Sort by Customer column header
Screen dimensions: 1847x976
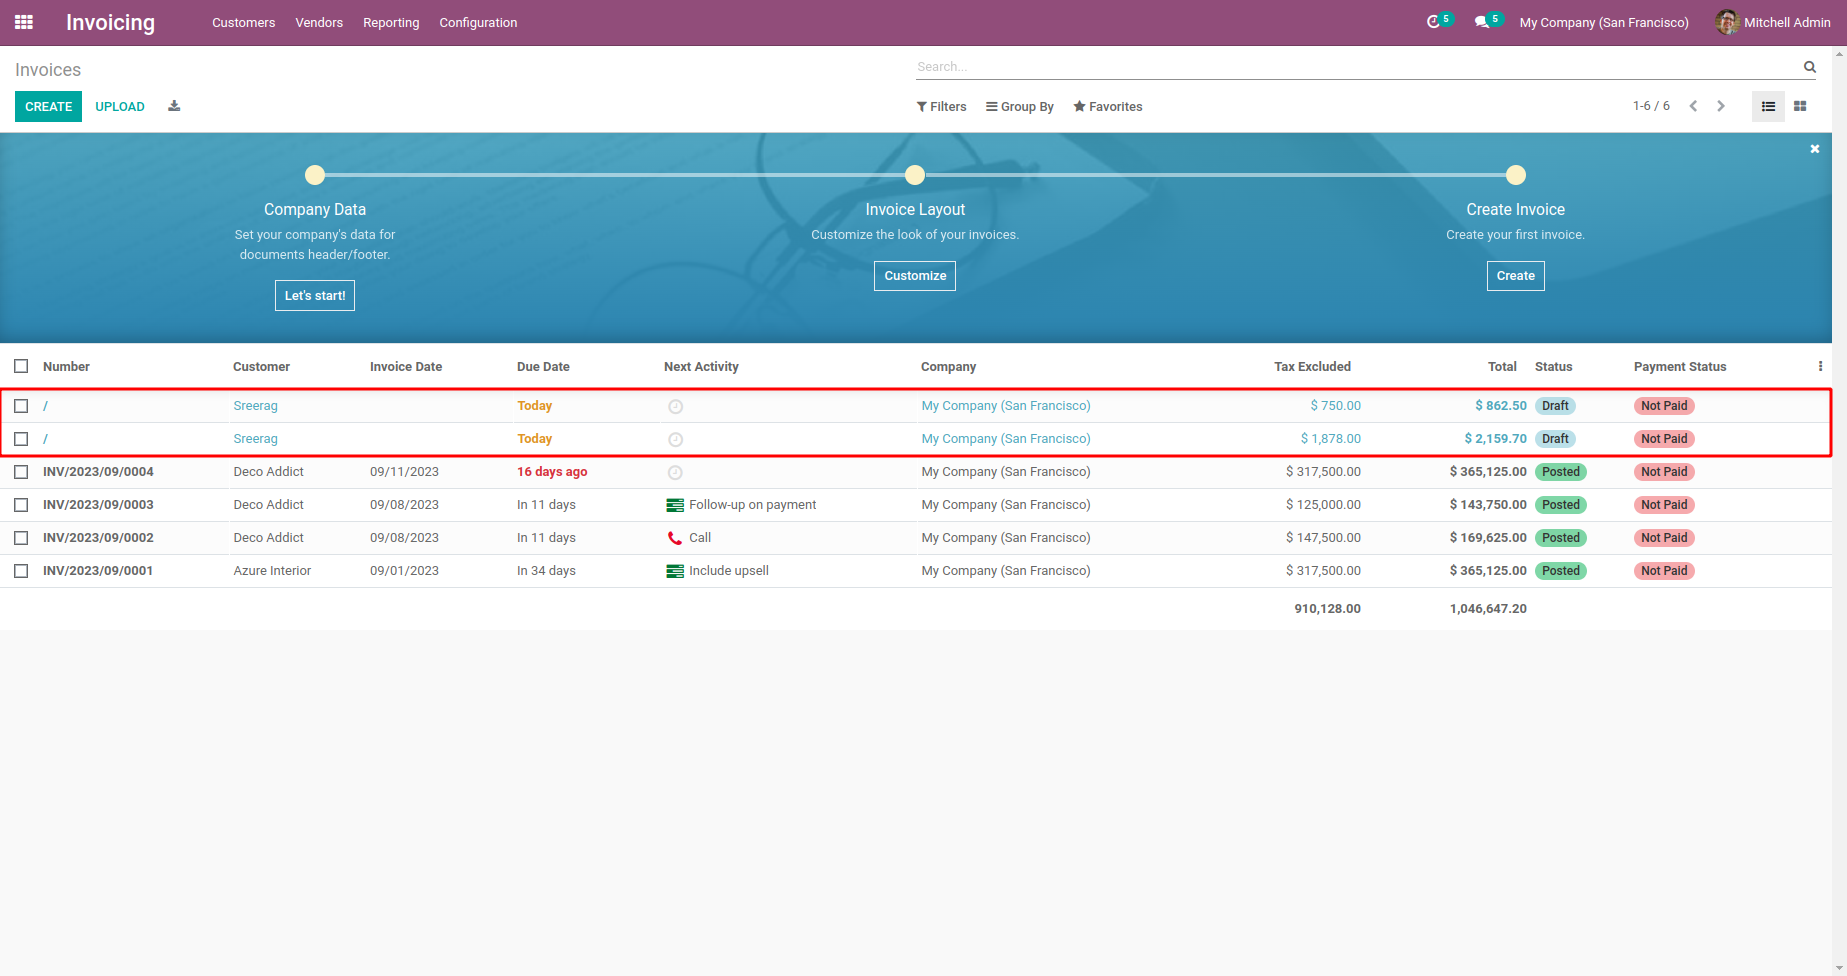click(x=261, y=367)
